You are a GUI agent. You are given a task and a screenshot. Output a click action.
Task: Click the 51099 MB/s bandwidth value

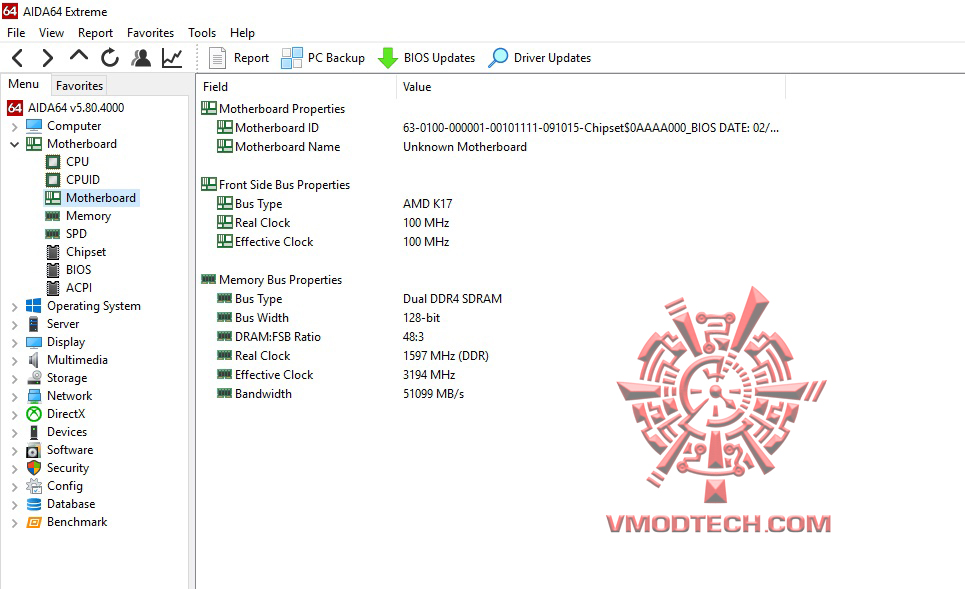(x=433, y=394)
